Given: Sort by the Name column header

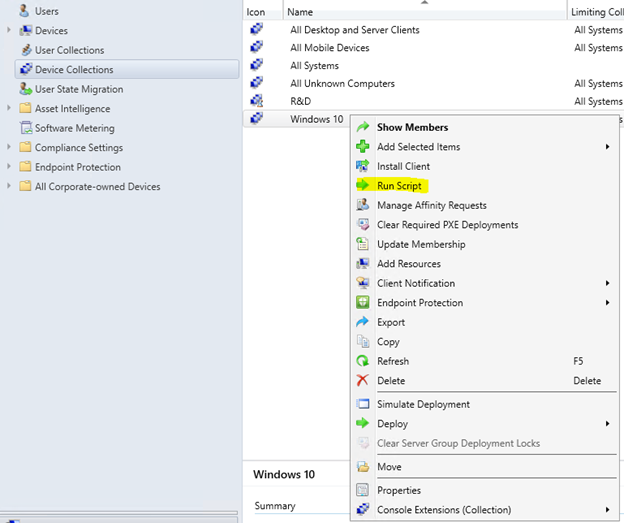Looking at the screenshot, I should 425,12.
